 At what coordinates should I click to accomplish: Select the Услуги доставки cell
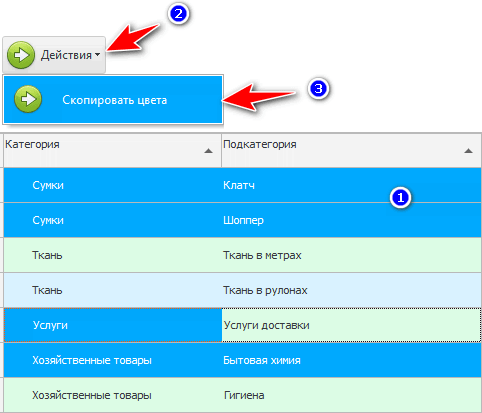pos(351,325)
